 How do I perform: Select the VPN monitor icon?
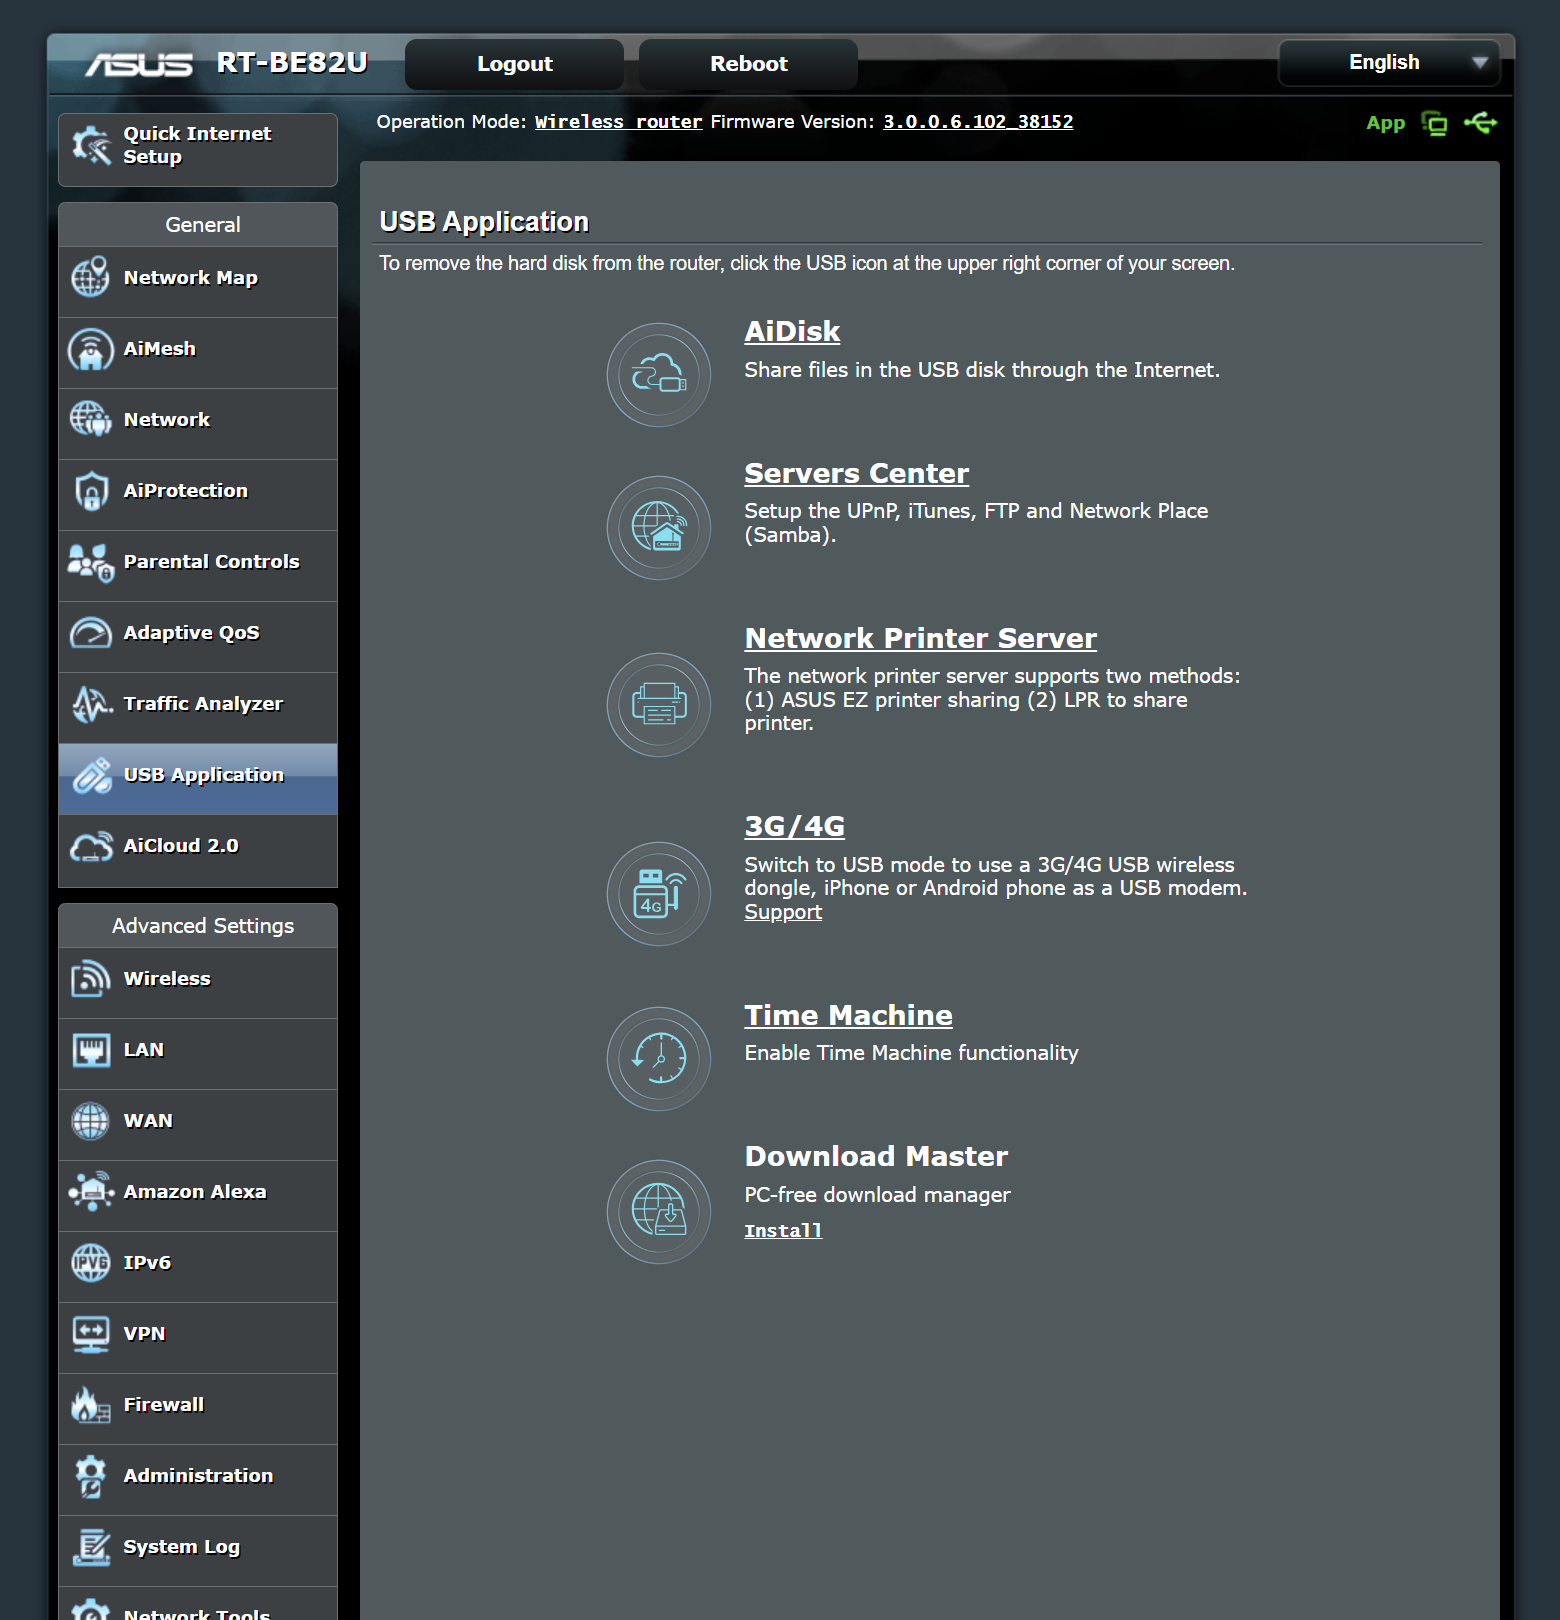pyautogui.click(x=91, y=1334)
